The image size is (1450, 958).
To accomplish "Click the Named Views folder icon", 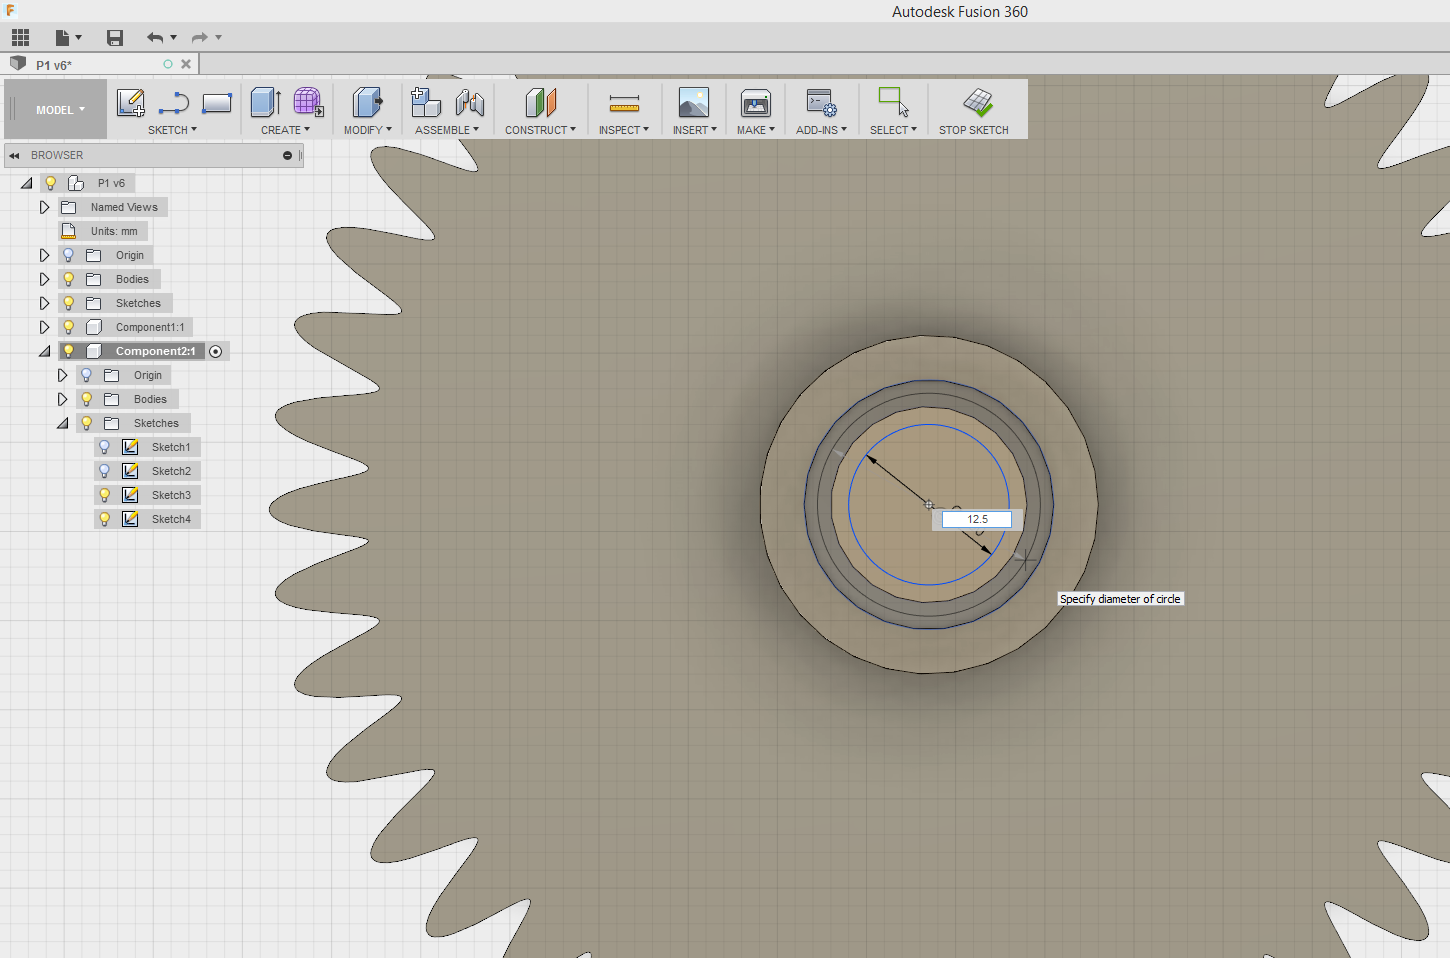I will [69, 207].
